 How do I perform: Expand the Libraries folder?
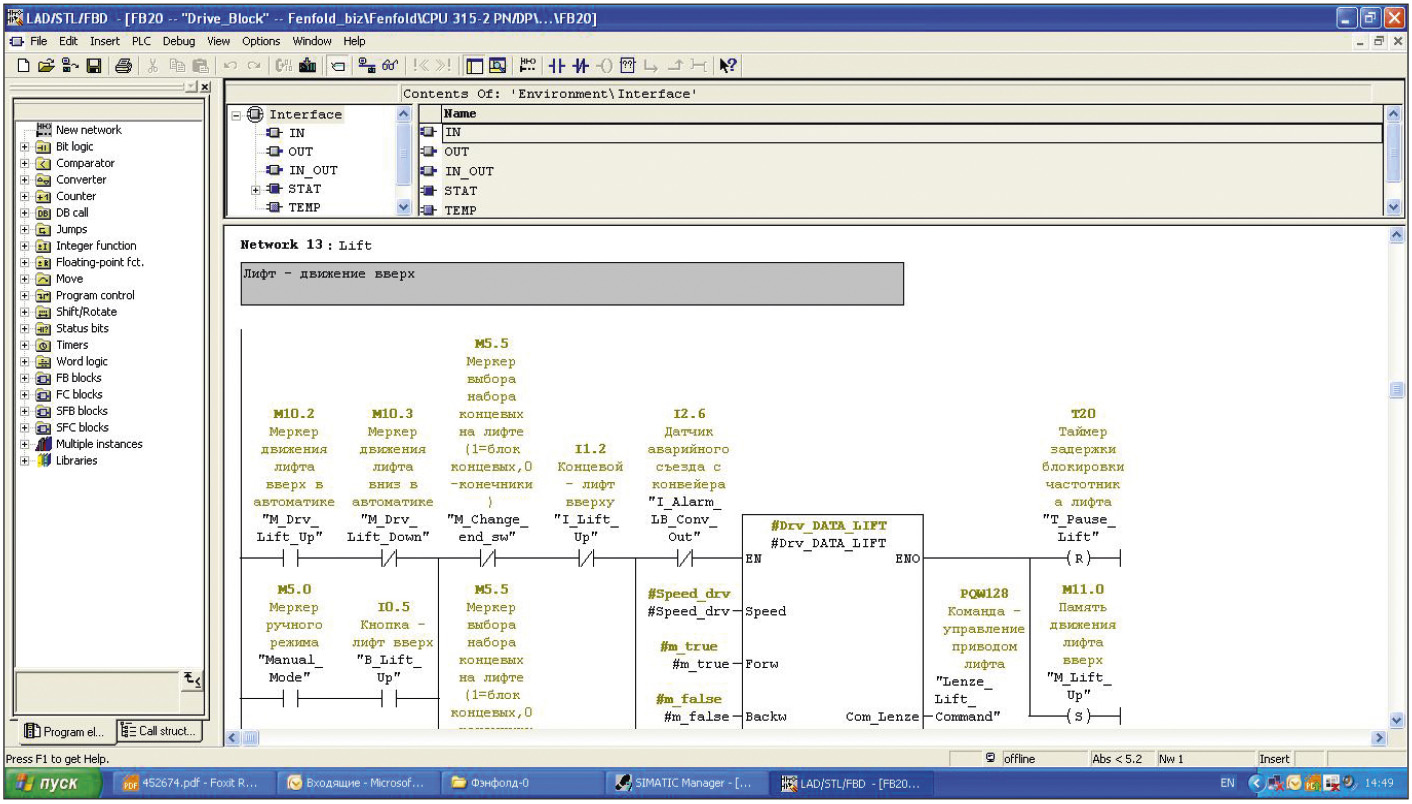click(x=24, y=461)
